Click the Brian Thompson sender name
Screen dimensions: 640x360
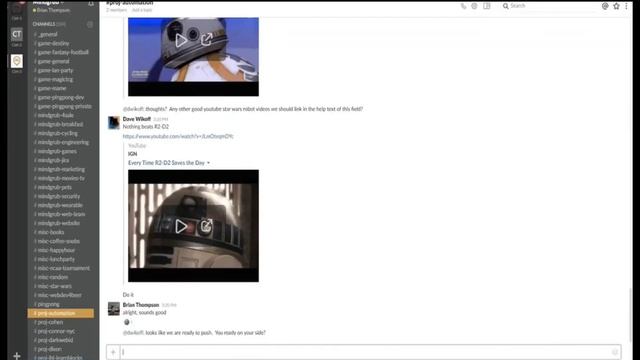(141, 305)
